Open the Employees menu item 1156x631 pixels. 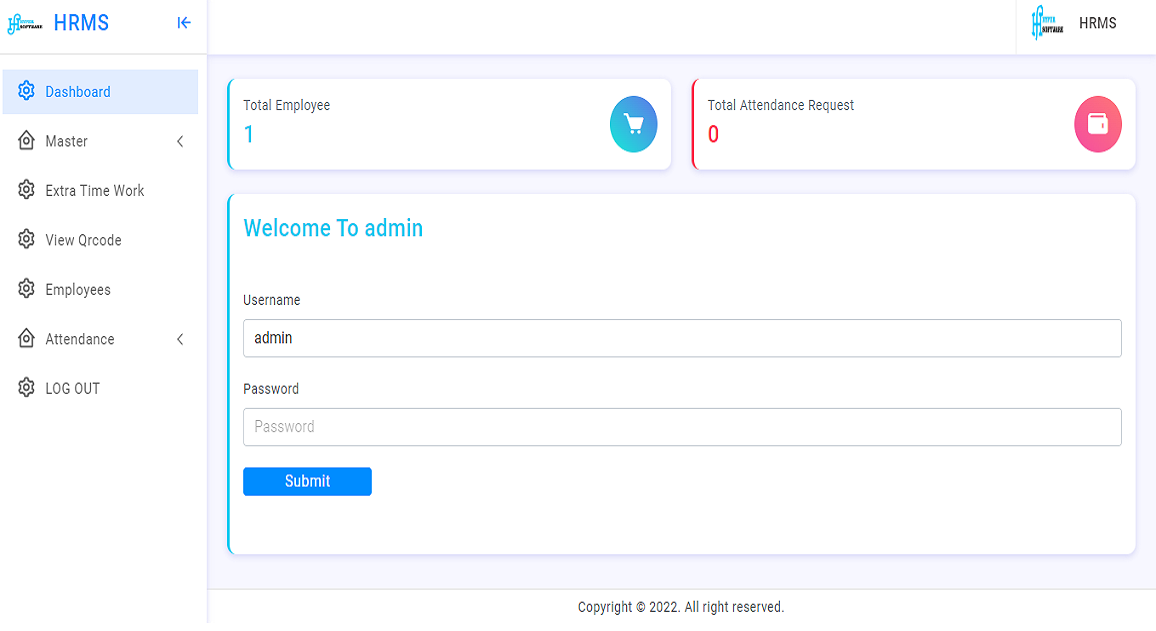(78, 290)
